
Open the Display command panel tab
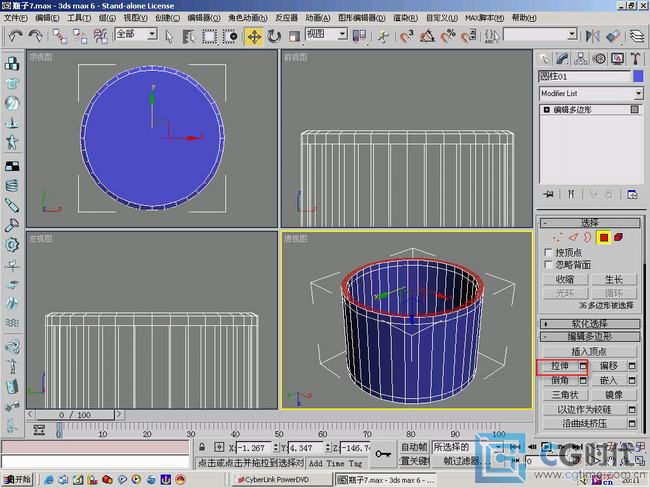coord(618,59)
